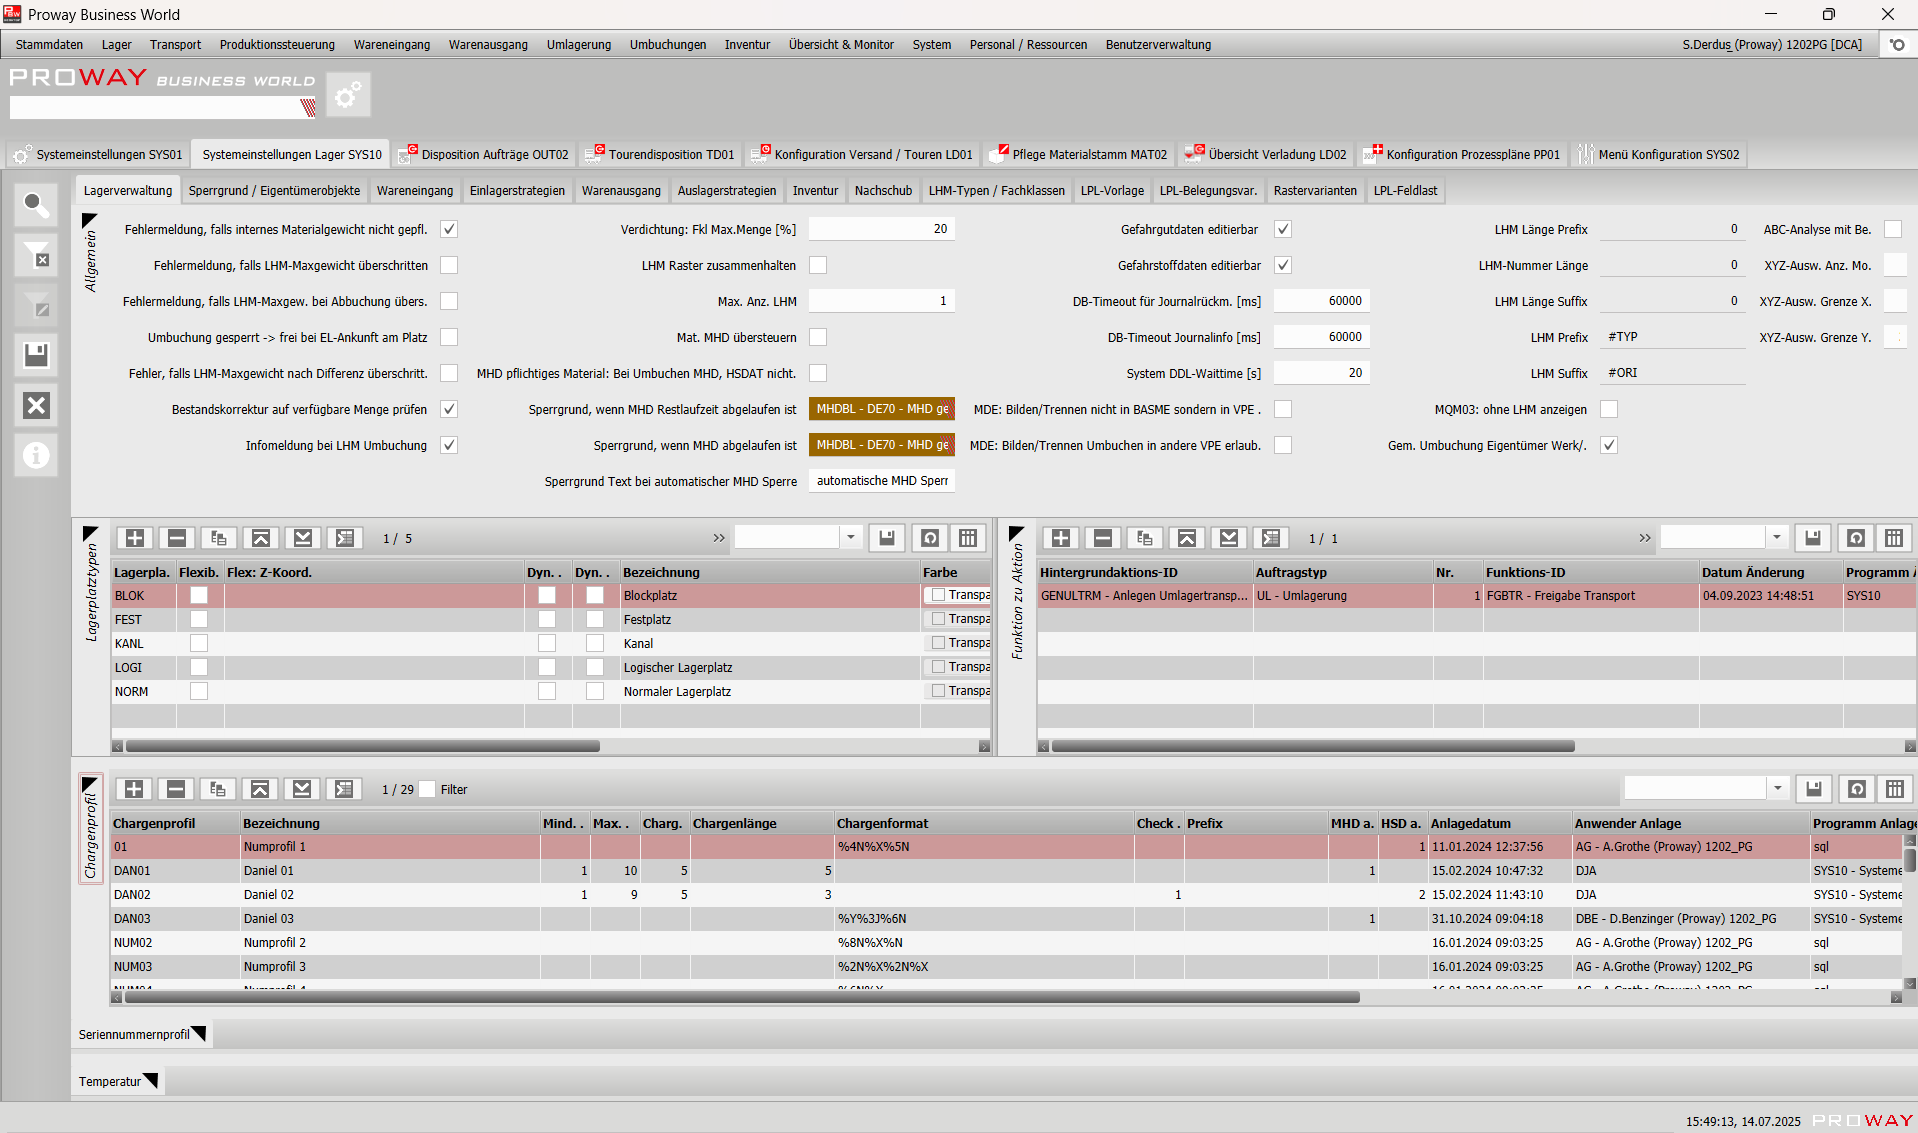The height and width of the screenshot is (1133, 1918).
Task: Toggle 'LHM Raster zusammenhalten' checkbox
Action: coord(818,265)
